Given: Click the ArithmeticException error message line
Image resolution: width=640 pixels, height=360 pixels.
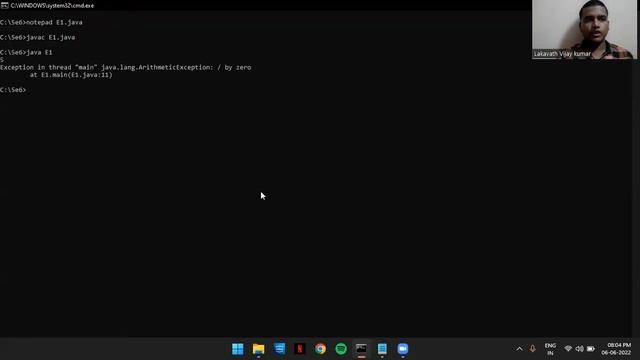Looking at the screenshot, I should click(x=126, y=67).
